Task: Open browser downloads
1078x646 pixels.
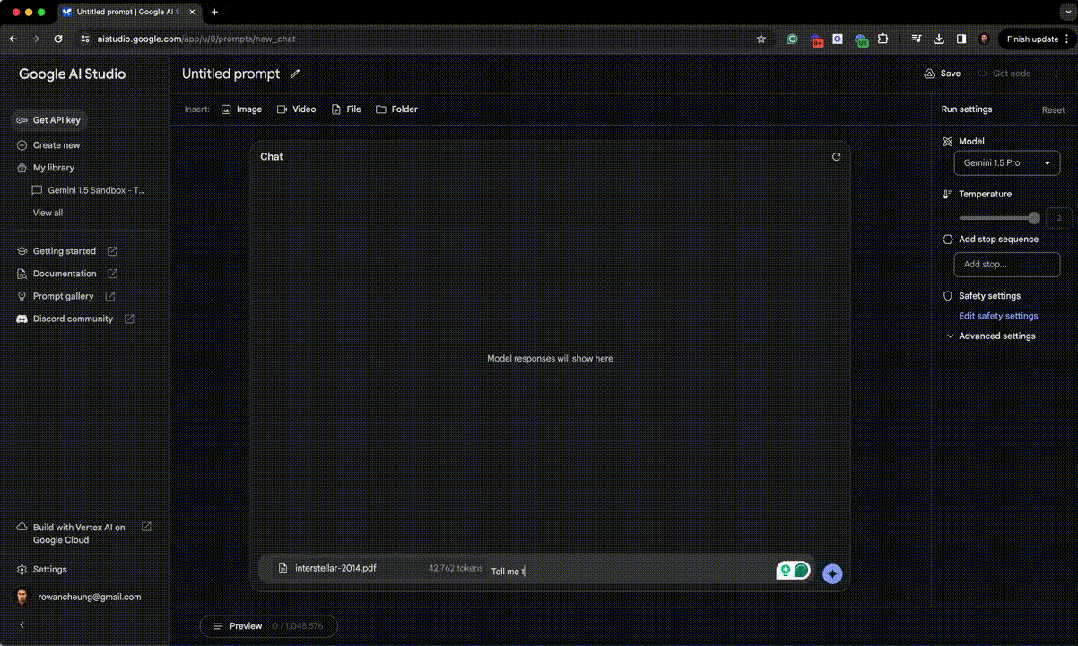Action: coord(938,39)
